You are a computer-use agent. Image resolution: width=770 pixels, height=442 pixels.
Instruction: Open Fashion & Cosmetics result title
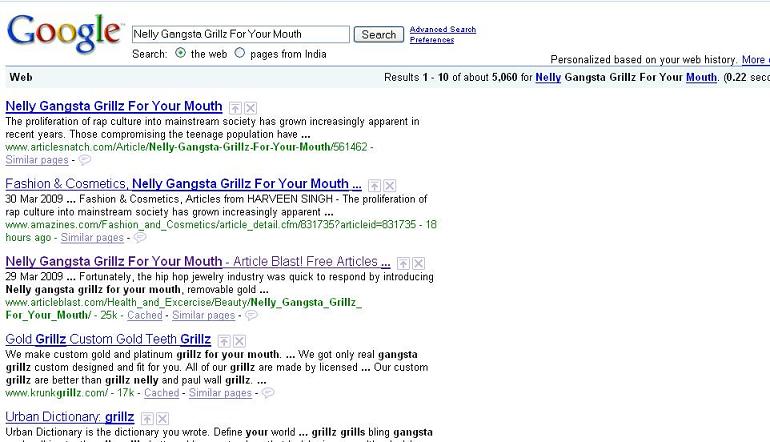pos(183,184)
